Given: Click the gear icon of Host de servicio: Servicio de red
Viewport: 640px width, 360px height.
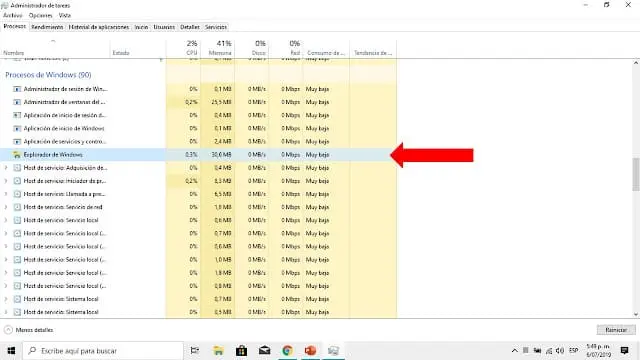Looking at the screenshot, I should pyautogui.click(x=17, y=207).
